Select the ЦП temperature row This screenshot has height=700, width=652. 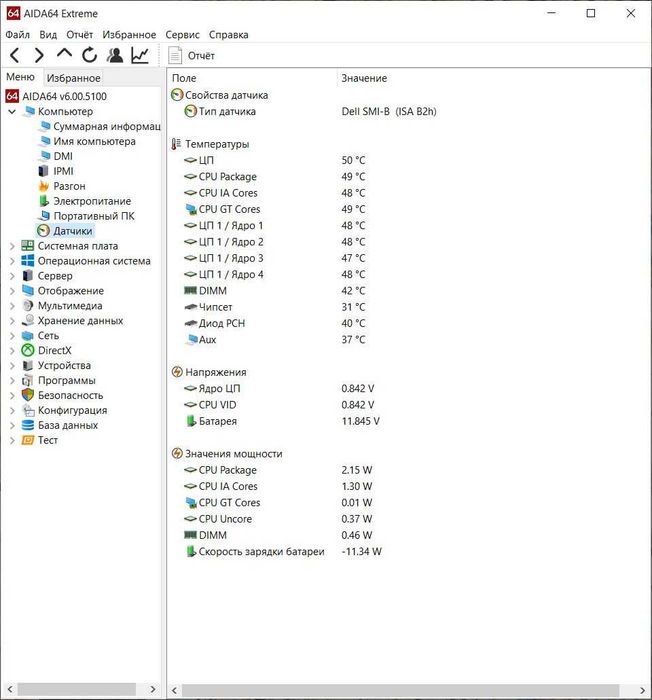[x=275, y=160]
